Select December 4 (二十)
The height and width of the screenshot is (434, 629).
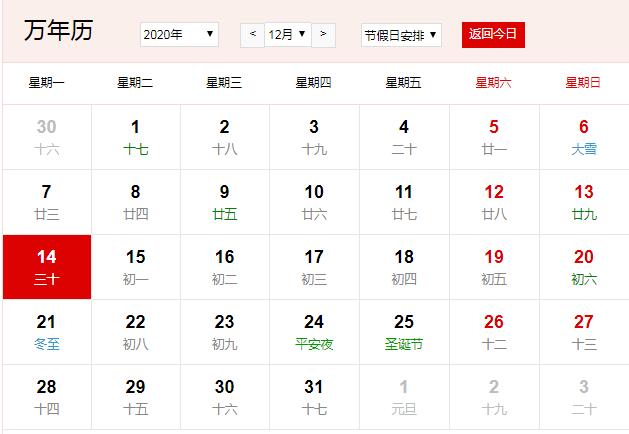point(404,137)
